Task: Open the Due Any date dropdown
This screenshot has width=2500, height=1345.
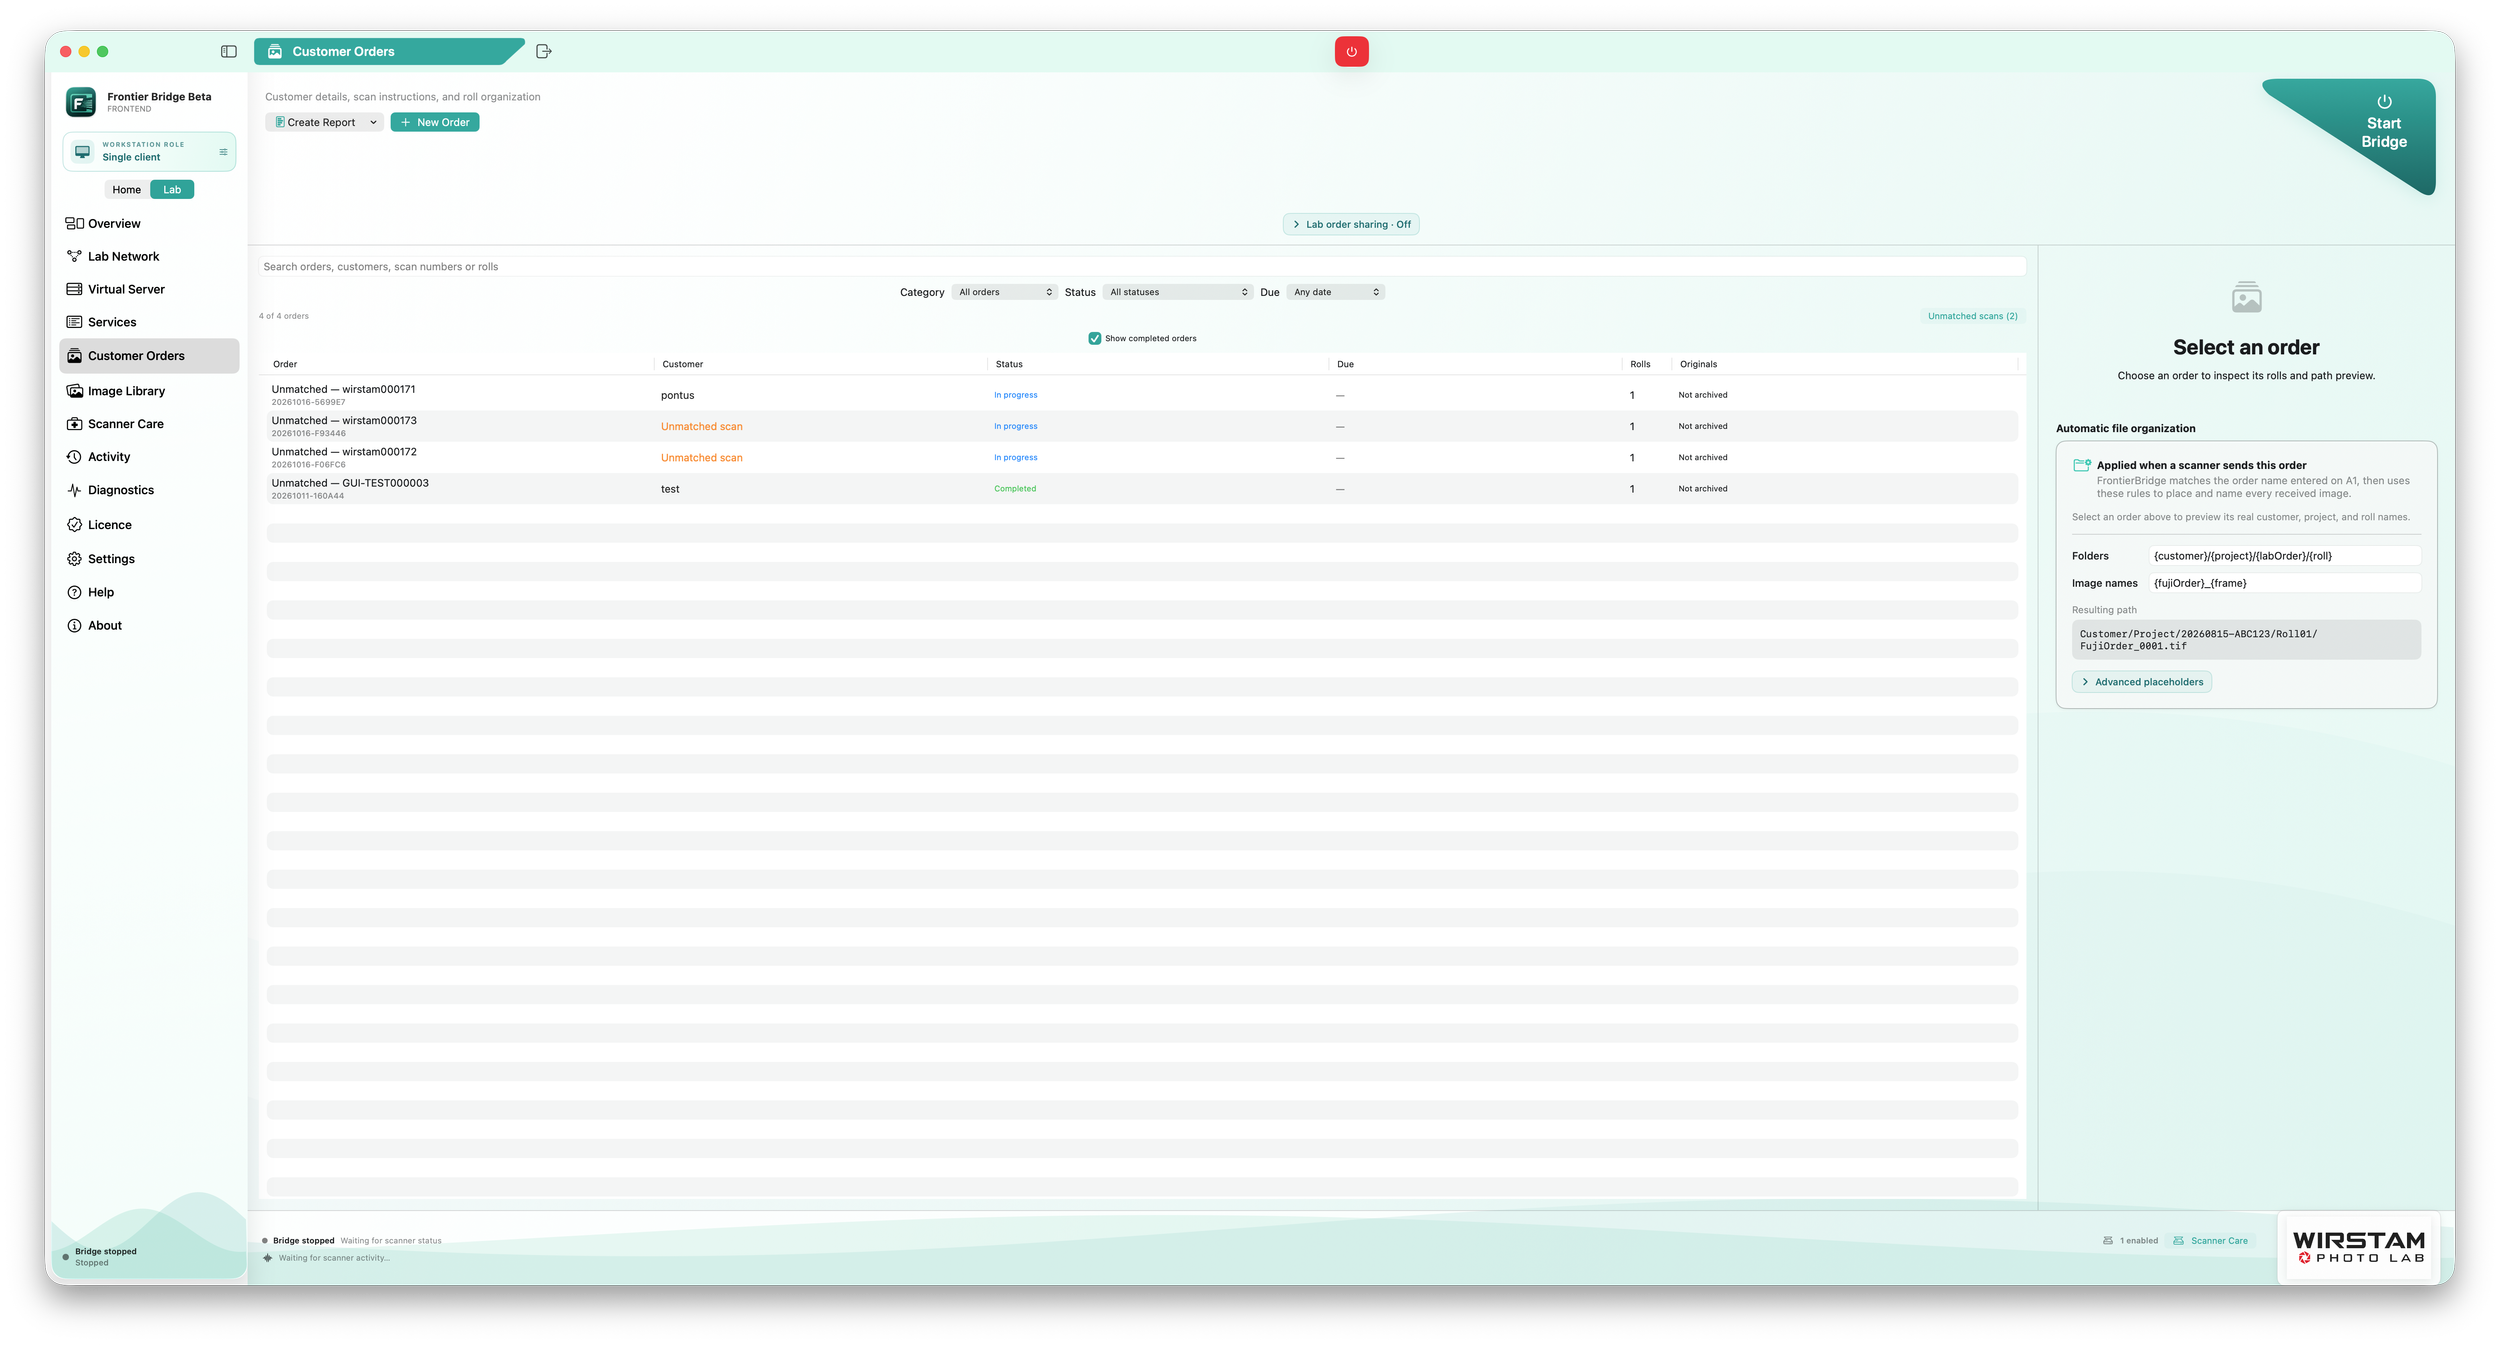Action: (x=1335, y=292)
